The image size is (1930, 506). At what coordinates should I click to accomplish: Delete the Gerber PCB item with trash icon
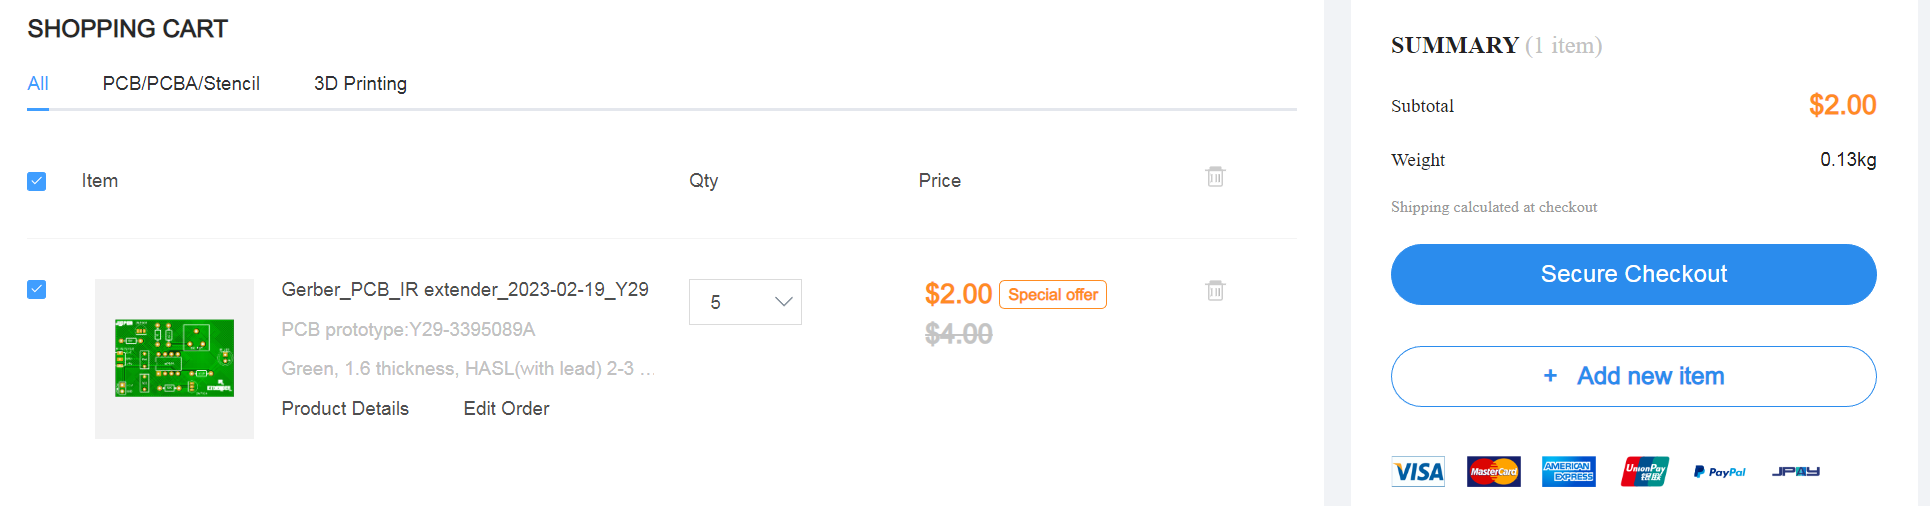[x=1215, y=291]
